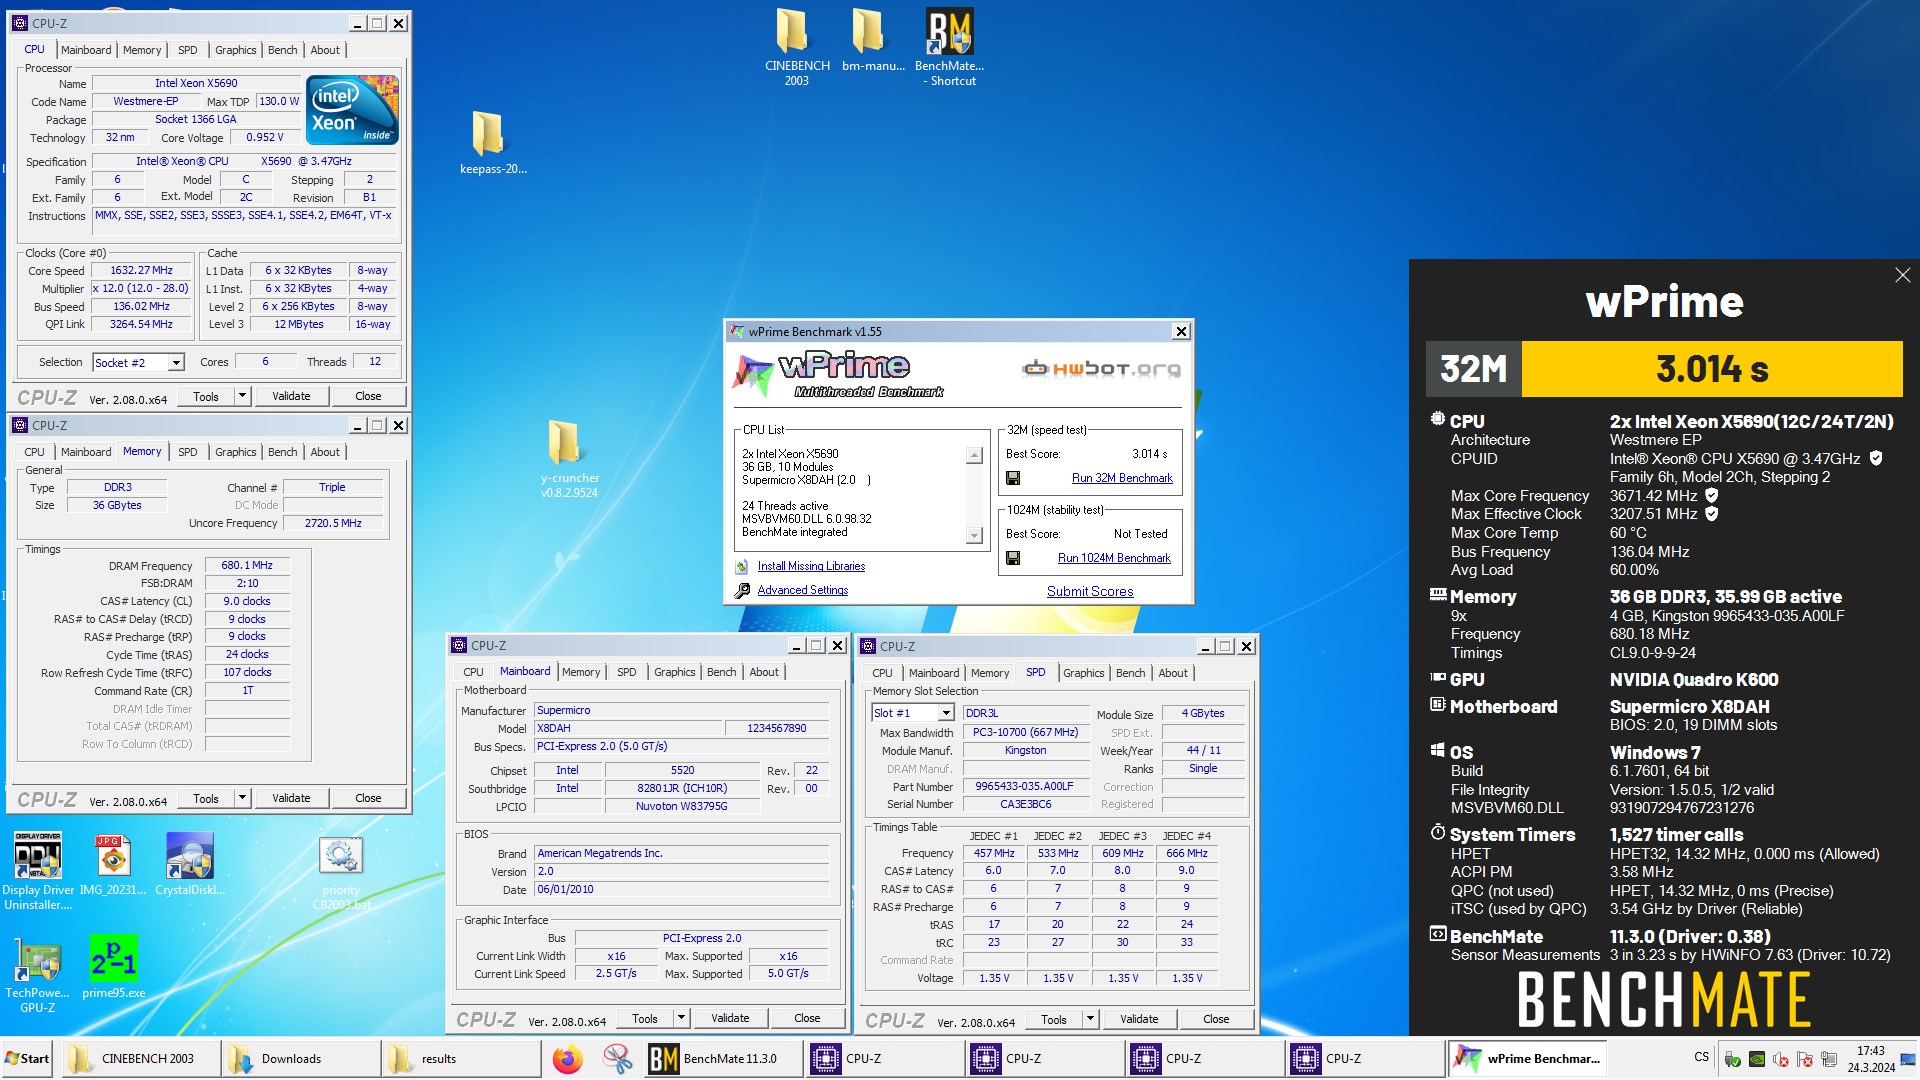1920x1080 pixels.
Task: Click the CS language indicator in the taskbar
Action: pyautogui.click(x=1701, y=1057)
